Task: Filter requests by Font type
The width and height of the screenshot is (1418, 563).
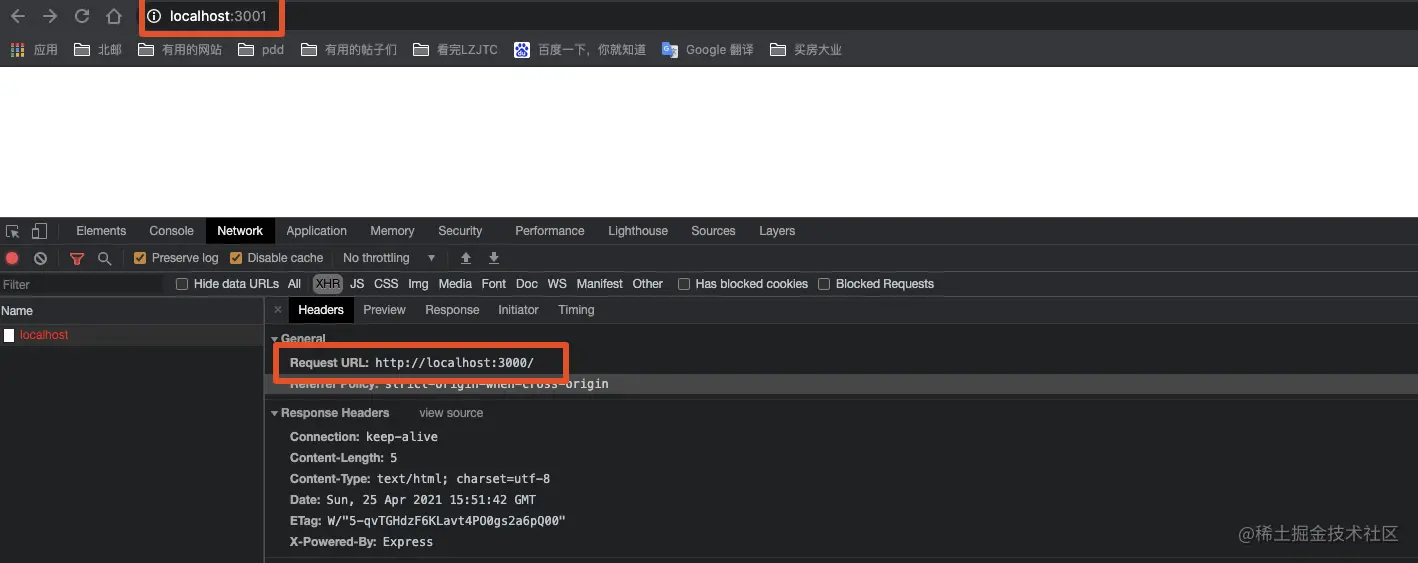Action: pos(494,284)
